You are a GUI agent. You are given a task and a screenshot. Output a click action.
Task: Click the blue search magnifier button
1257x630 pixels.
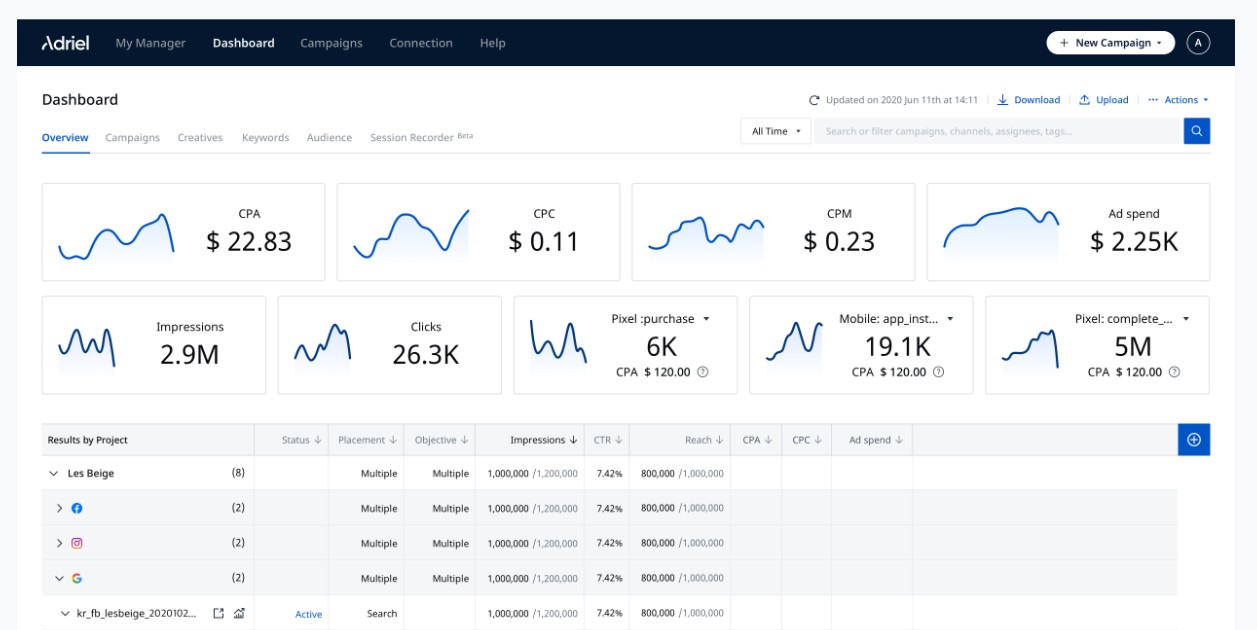click(x=1196, y=131)
